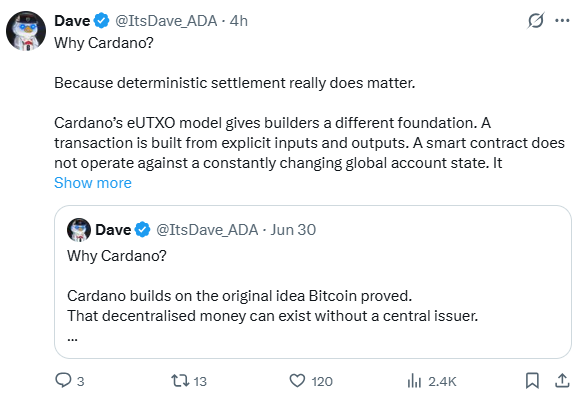Expand the quoted post's ellipsis text
Image resolution: width=583 pixels, height=400 pixels.
[73, 338]
